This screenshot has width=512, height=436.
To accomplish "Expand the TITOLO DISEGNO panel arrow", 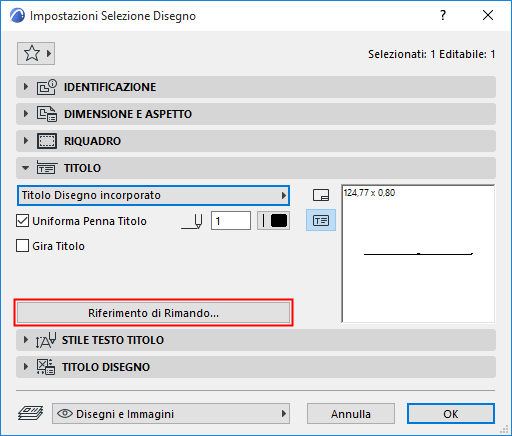I will 26,367.
